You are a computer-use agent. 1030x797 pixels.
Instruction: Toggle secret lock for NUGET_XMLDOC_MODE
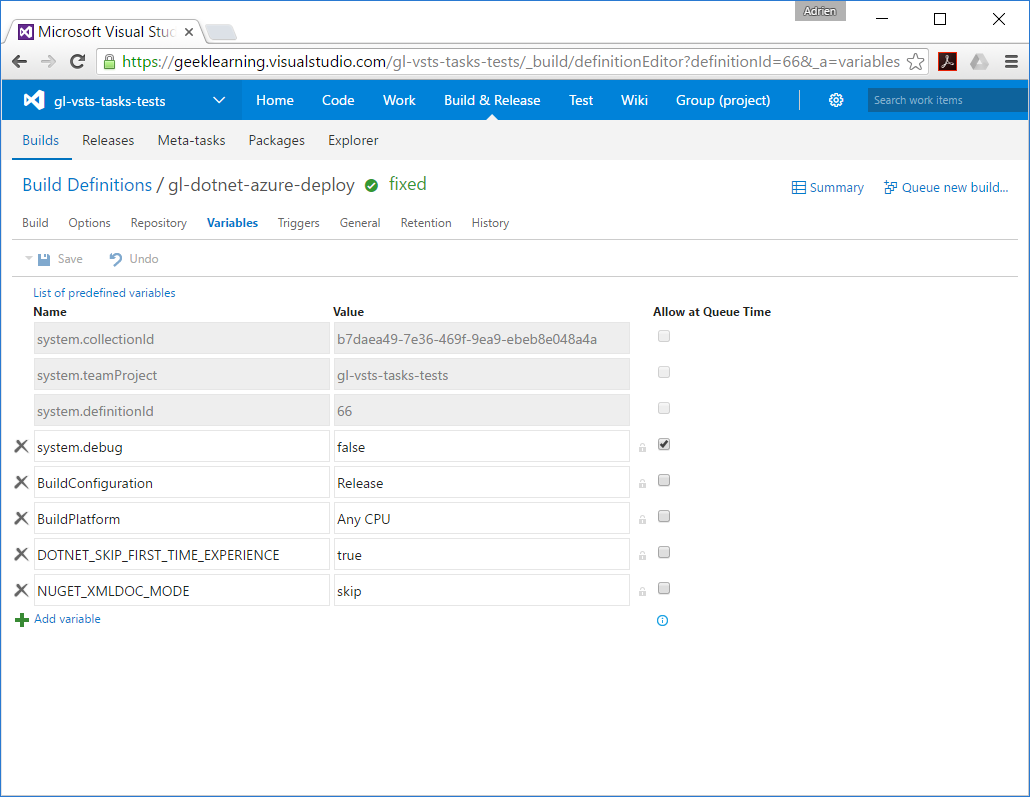[x=642, y=591]
